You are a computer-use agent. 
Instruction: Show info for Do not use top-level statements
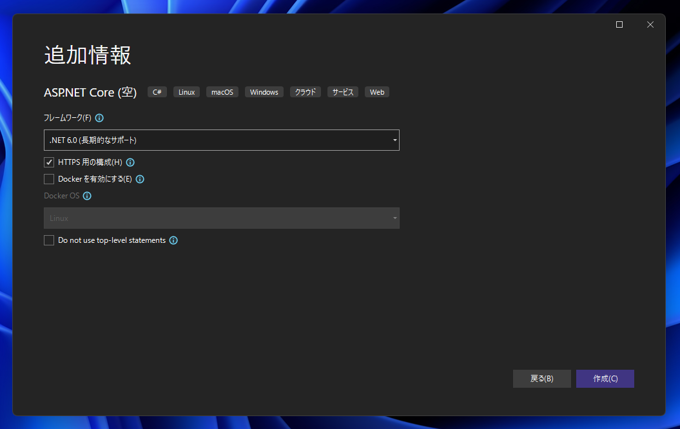(173, 240)
